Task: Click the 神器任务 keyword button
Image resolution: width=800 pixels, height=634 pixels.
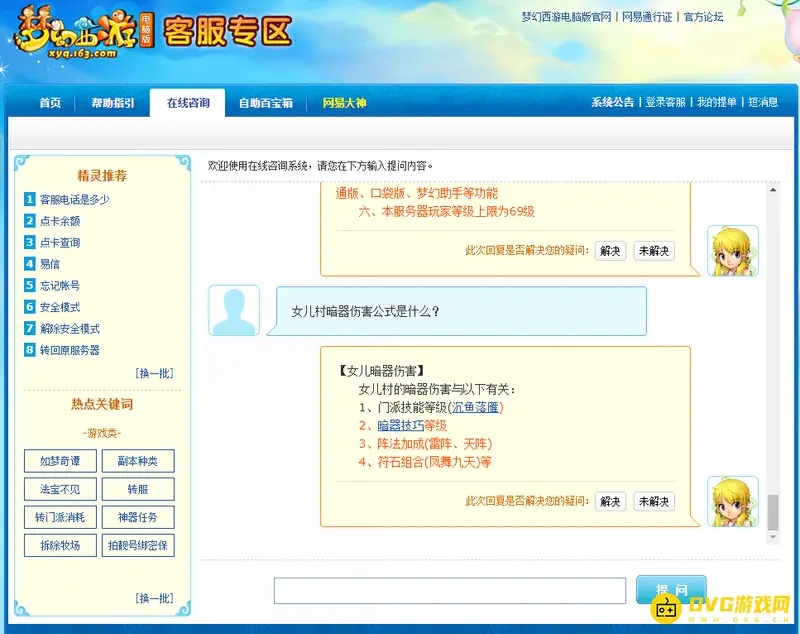Action: point(138,517)
